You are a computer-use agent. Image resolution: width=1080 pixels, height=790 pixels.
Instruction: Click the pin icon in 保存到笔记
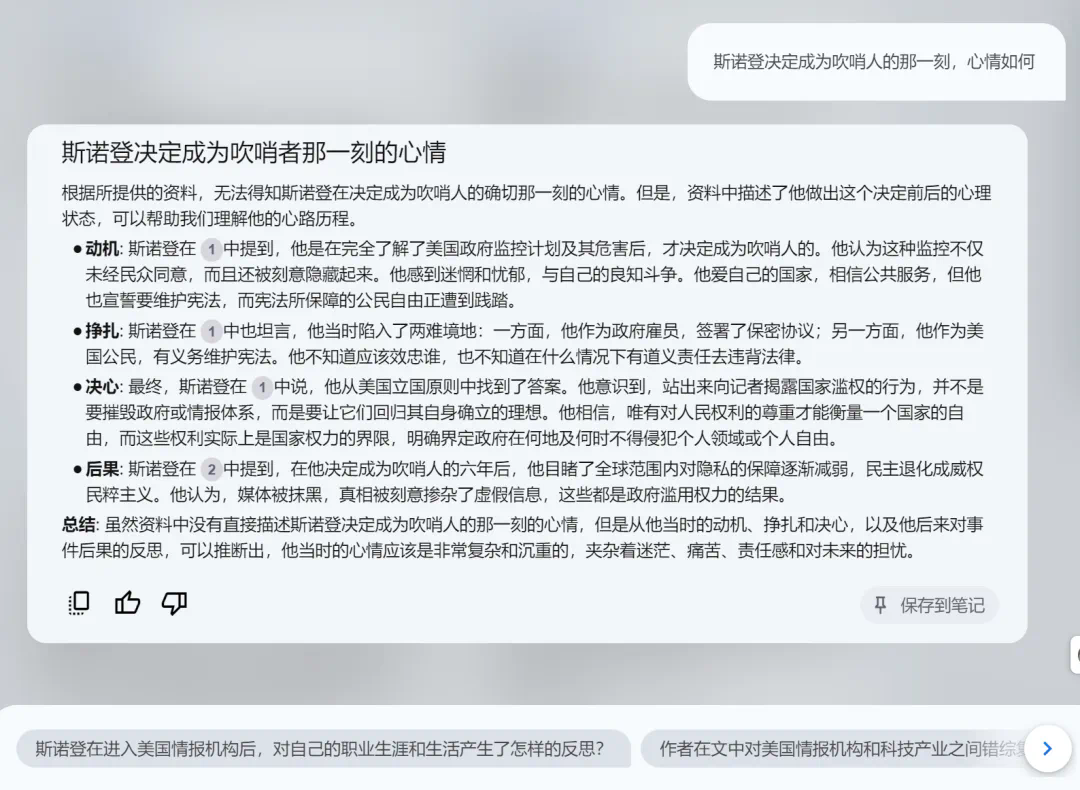point(880,605)
